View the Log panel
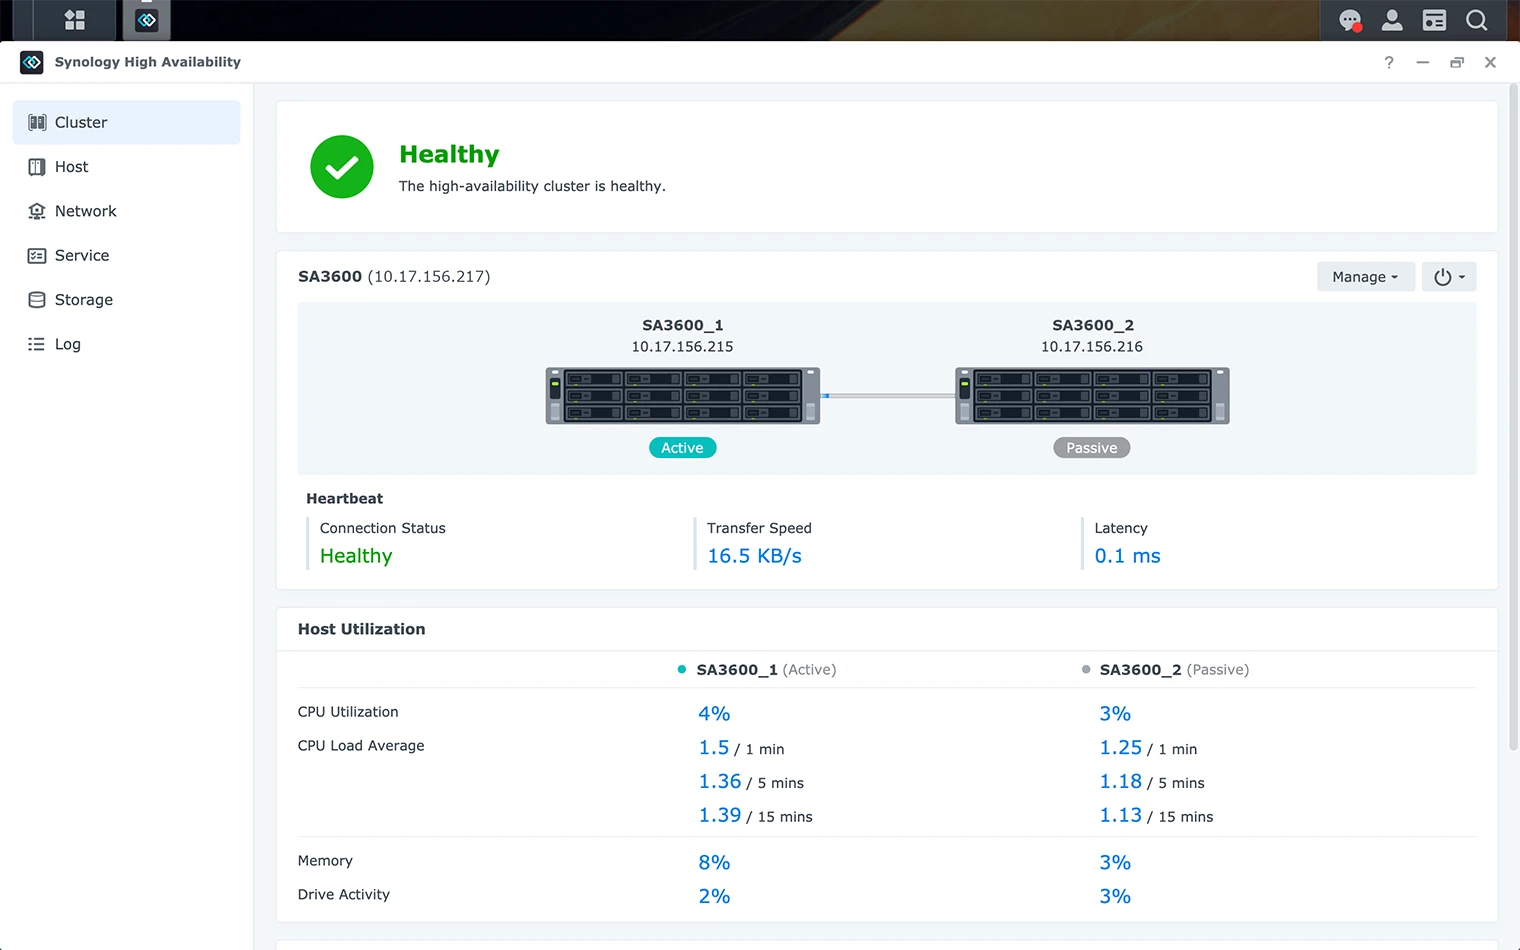 coord(37,343)
